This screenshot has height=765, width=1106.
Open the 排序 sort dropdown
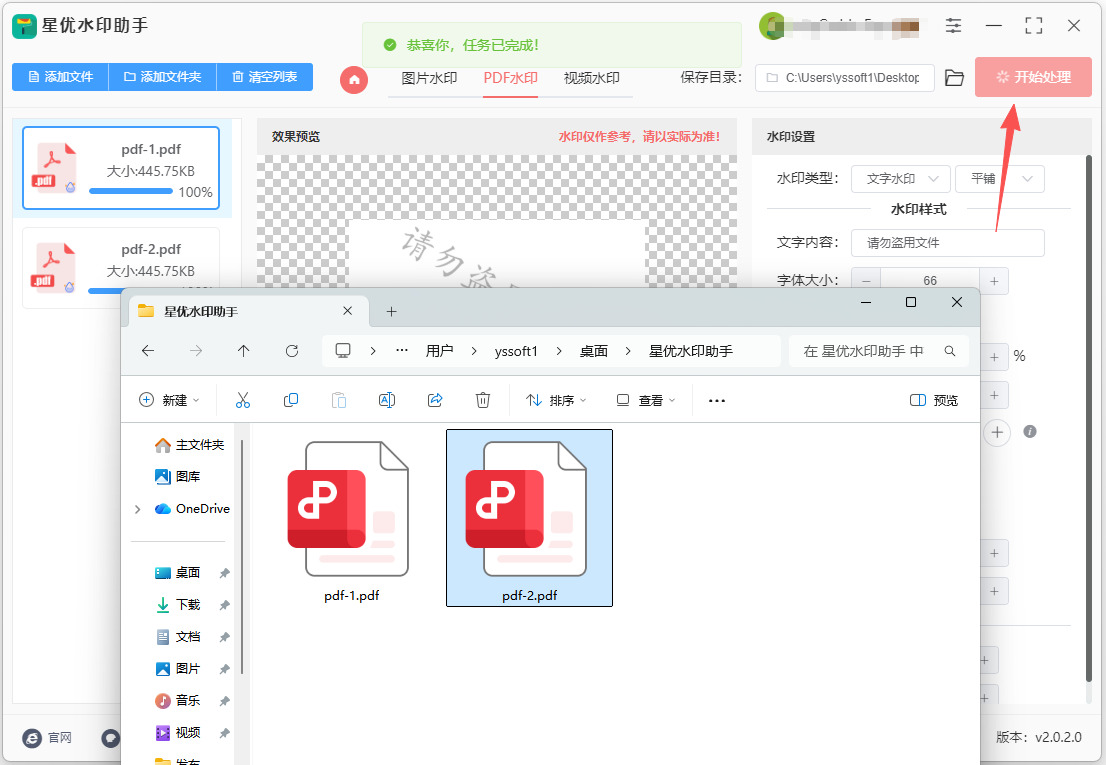click(556, 400)
